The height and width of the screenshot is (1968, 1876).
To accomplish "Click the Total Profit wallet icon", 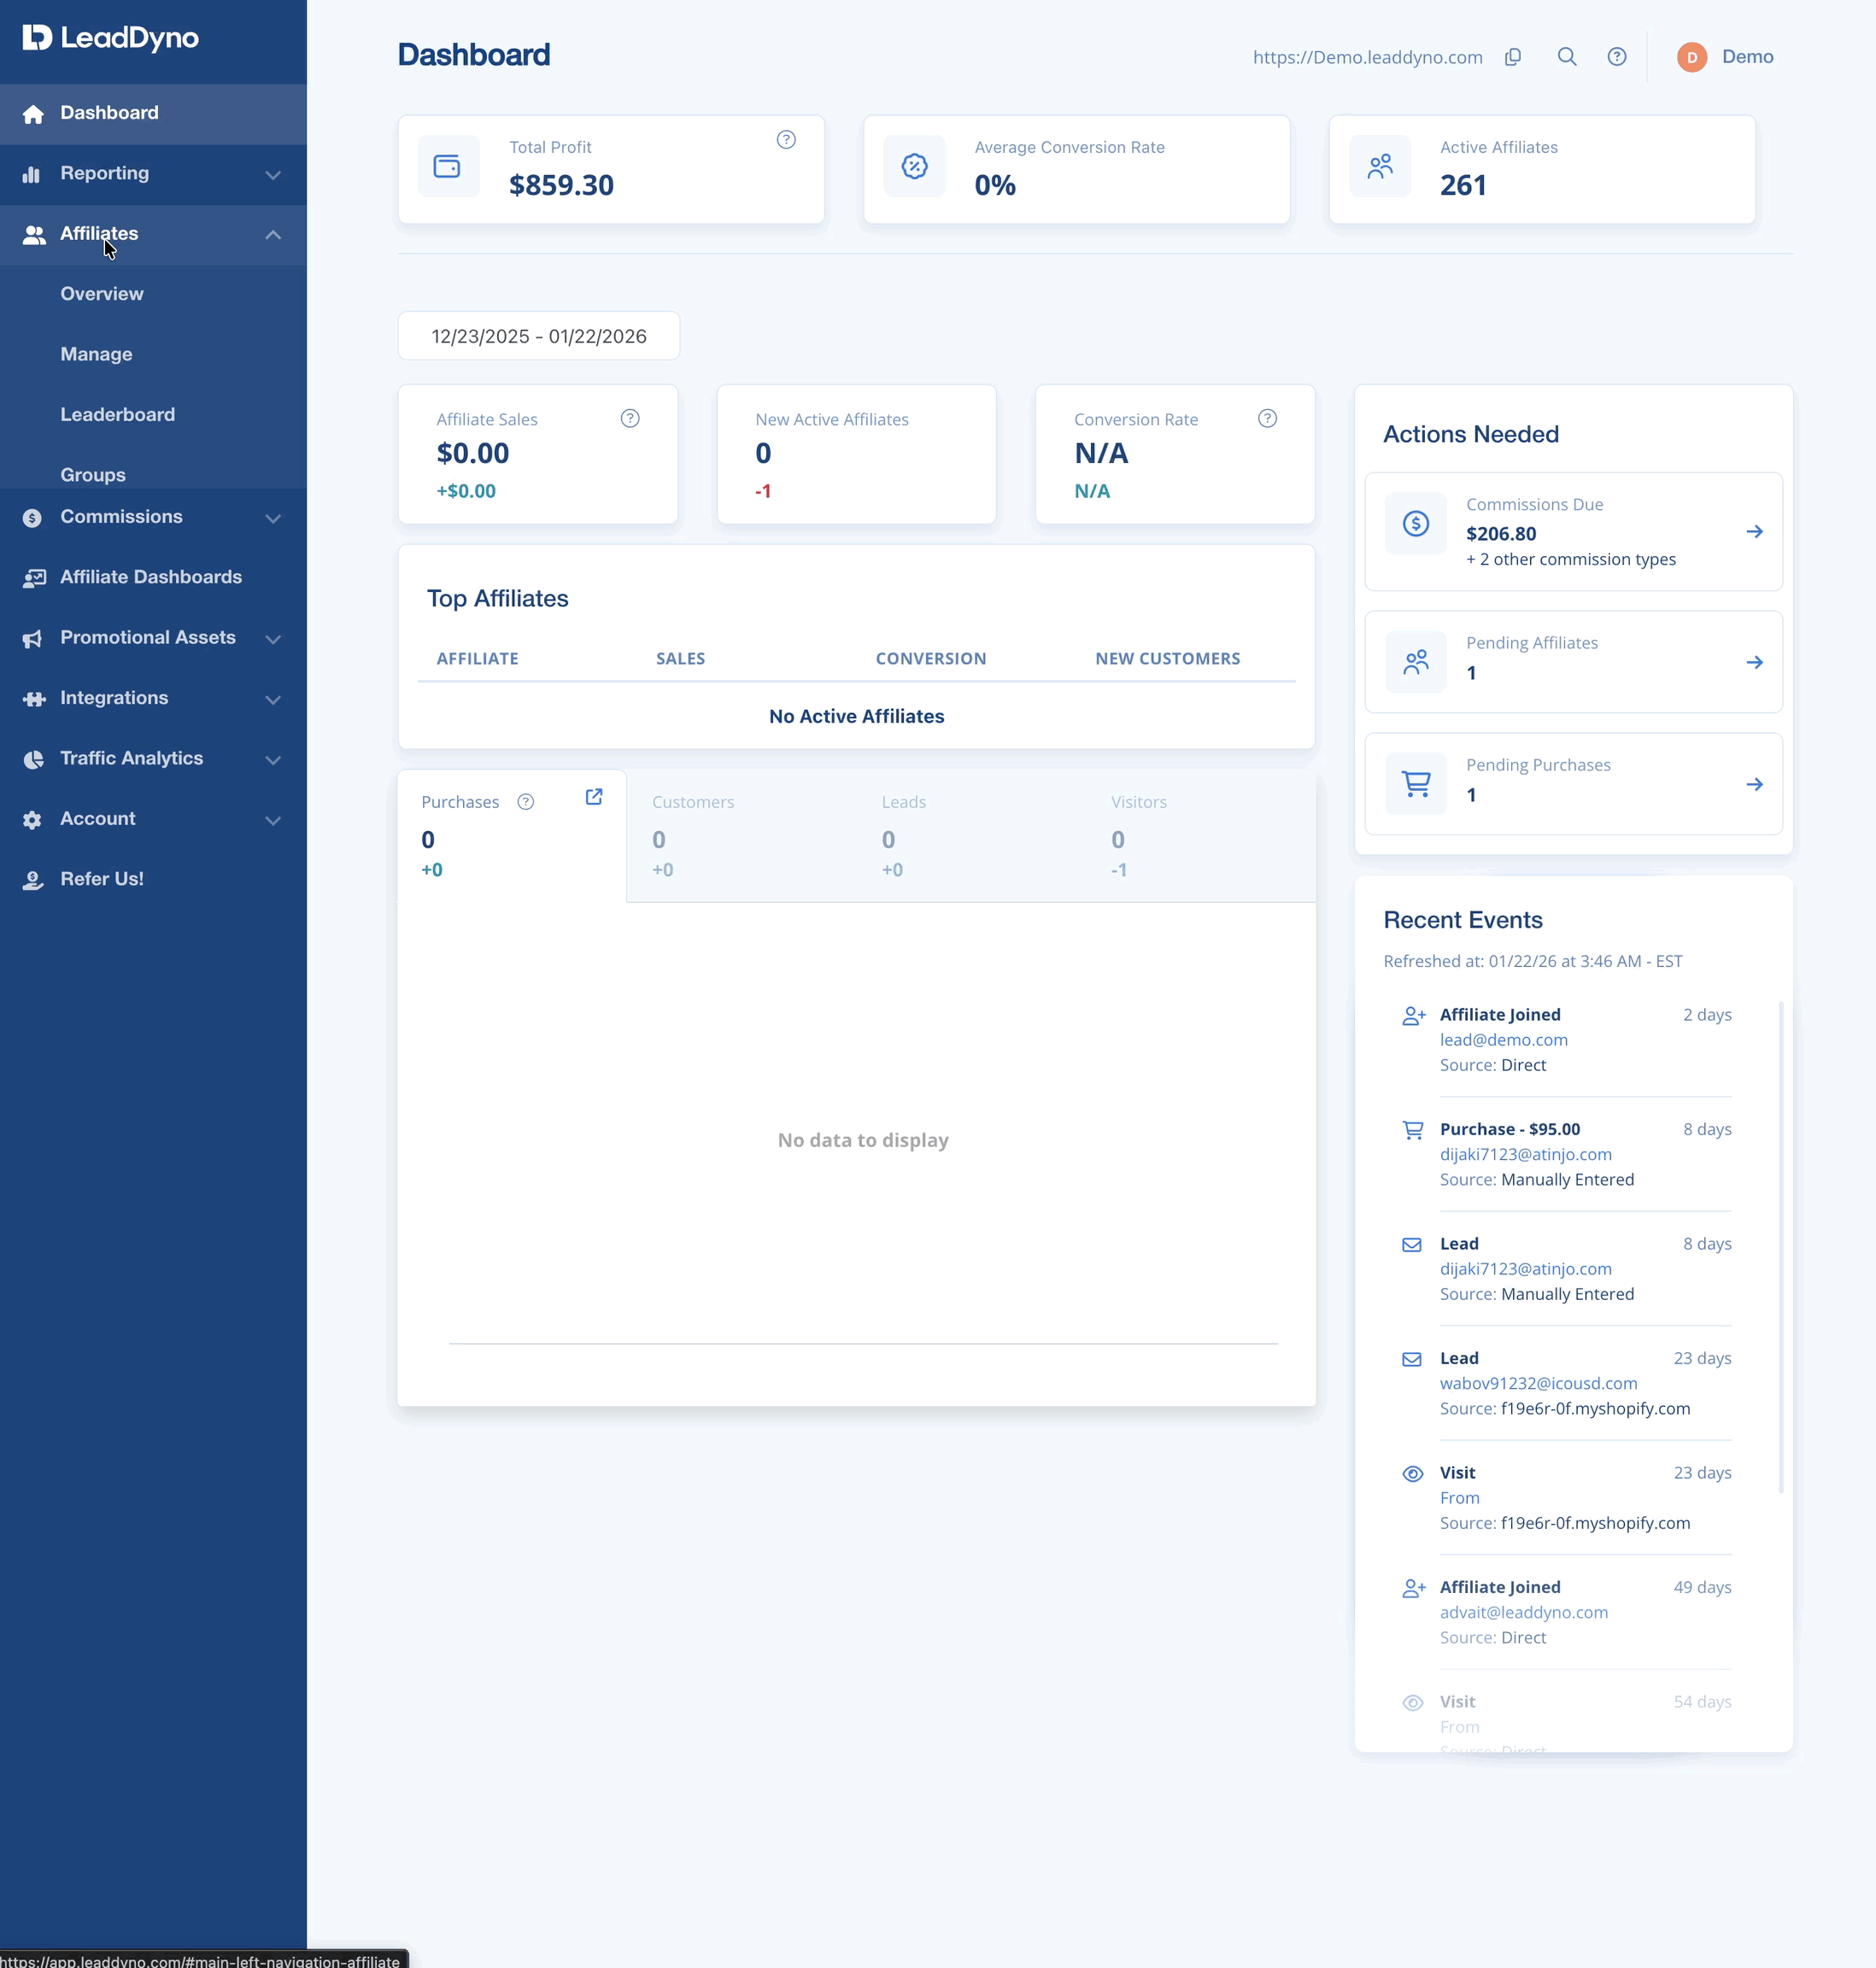I will tap(447, 166).
